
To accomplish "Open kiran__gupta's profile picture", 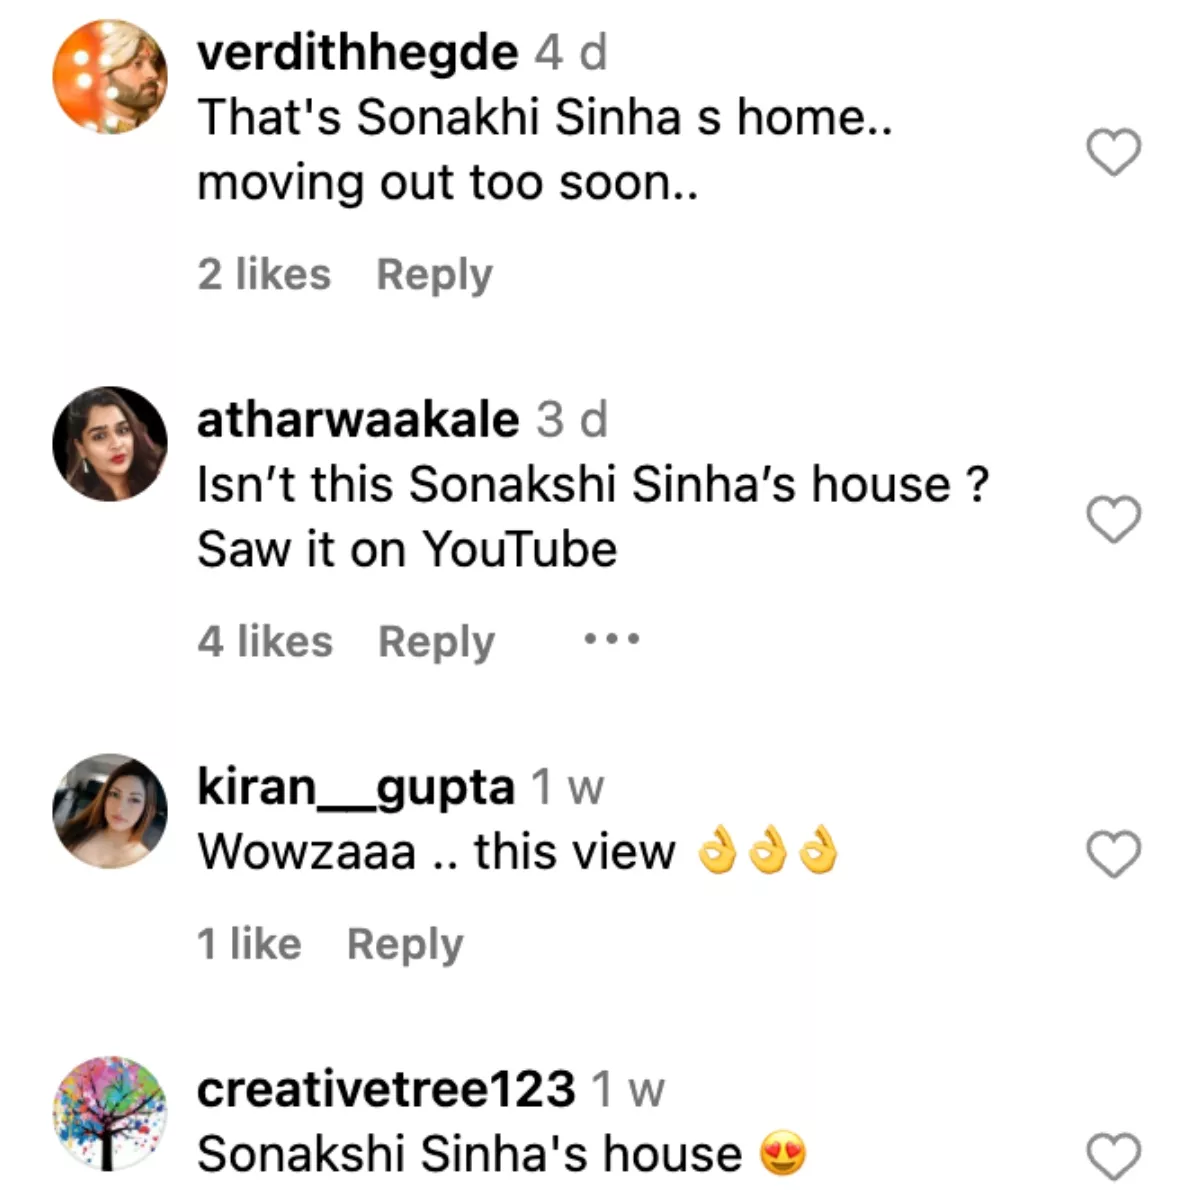I will click(110, 811).
